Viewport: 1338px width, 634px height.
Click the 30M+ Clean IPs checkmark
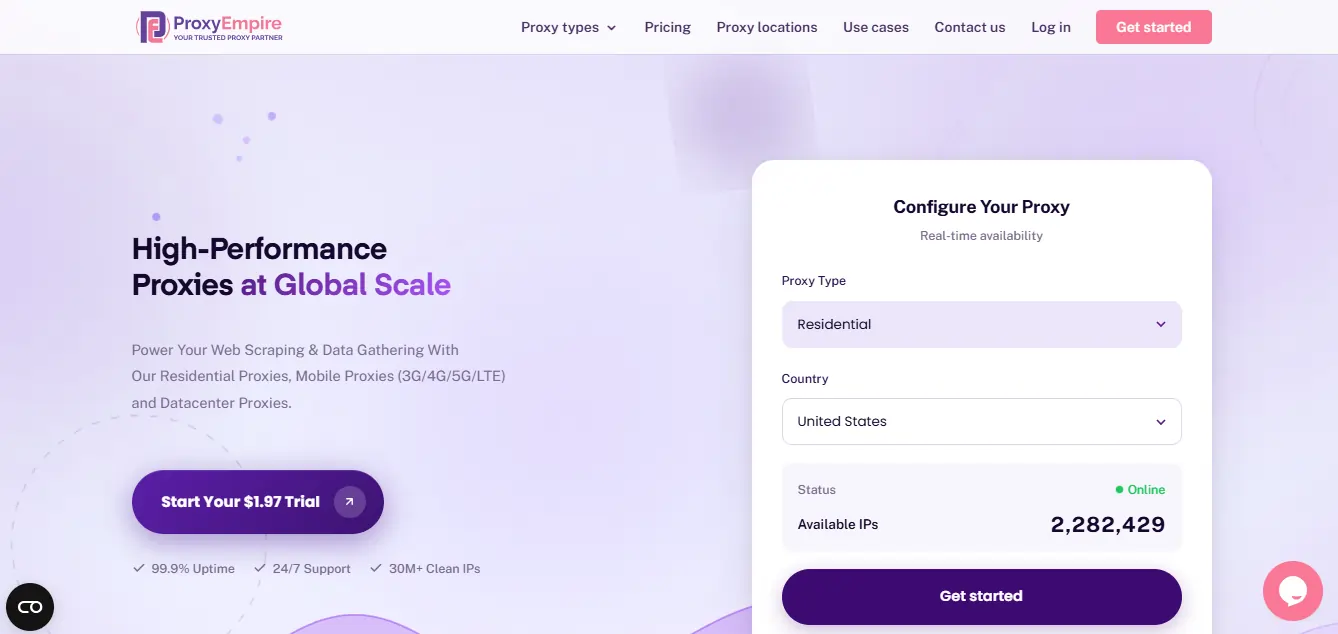tap(376, 568)
